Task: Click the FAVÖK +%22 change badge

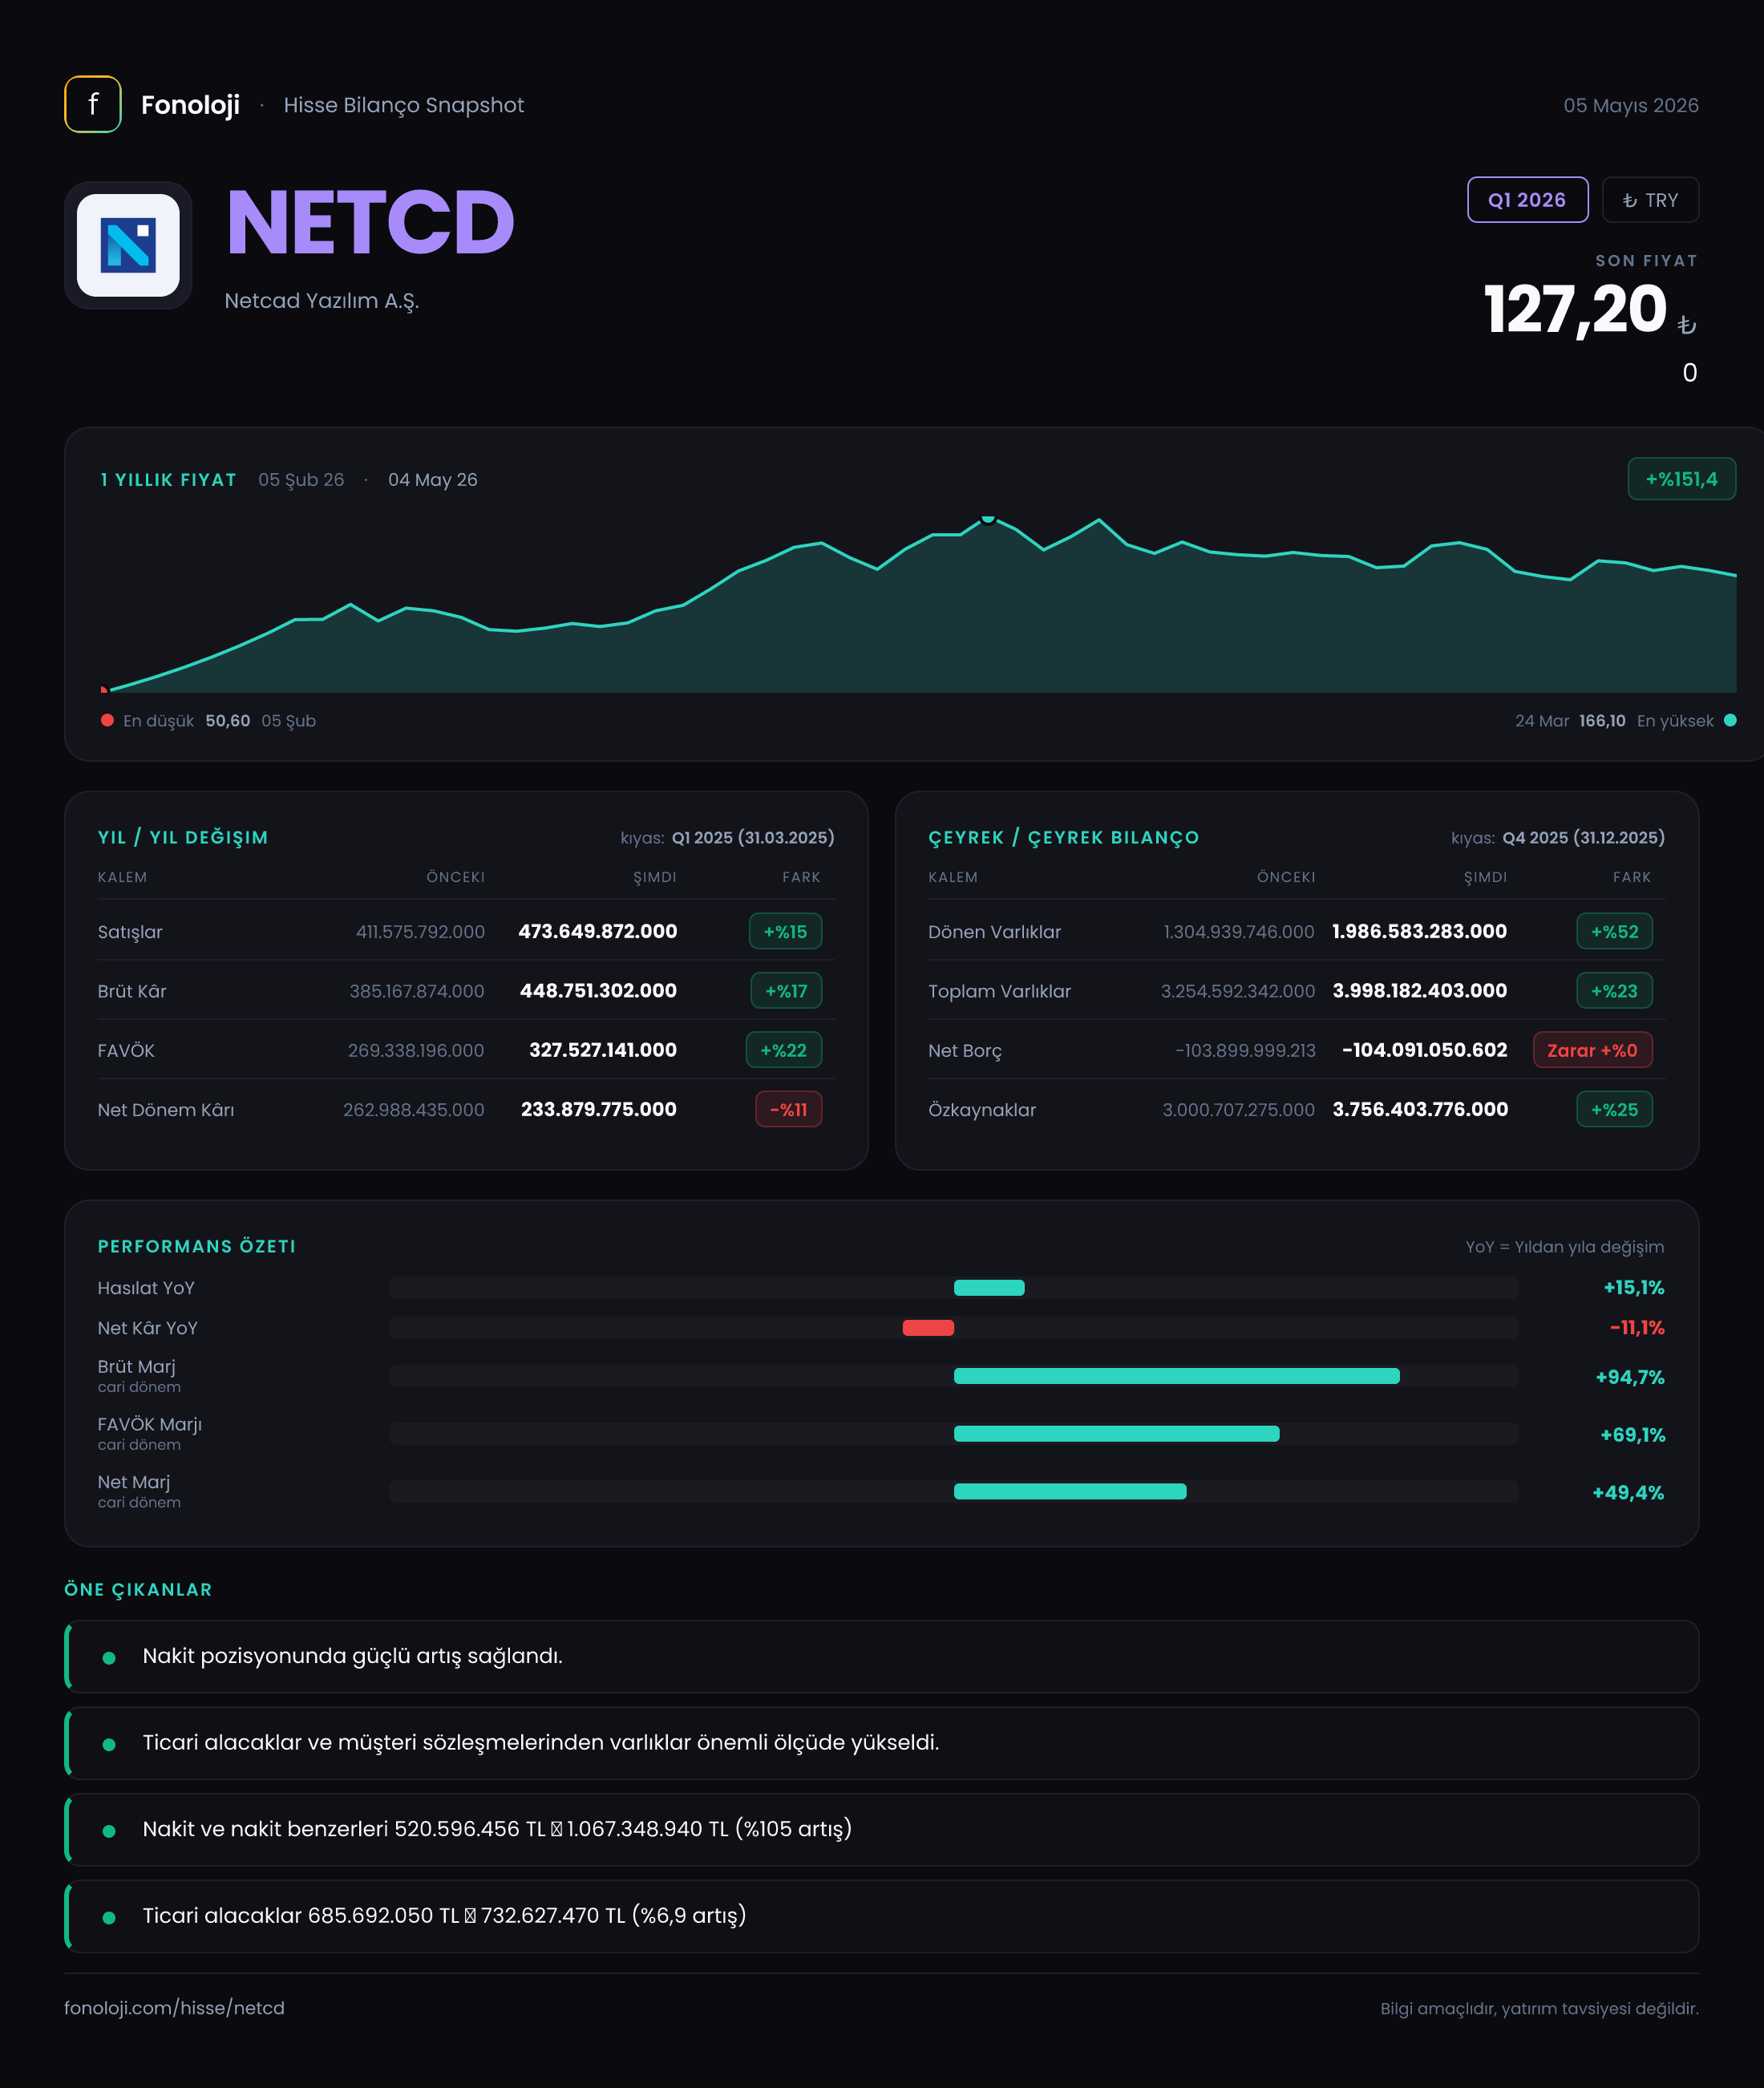Action: tap(784, 1050)
